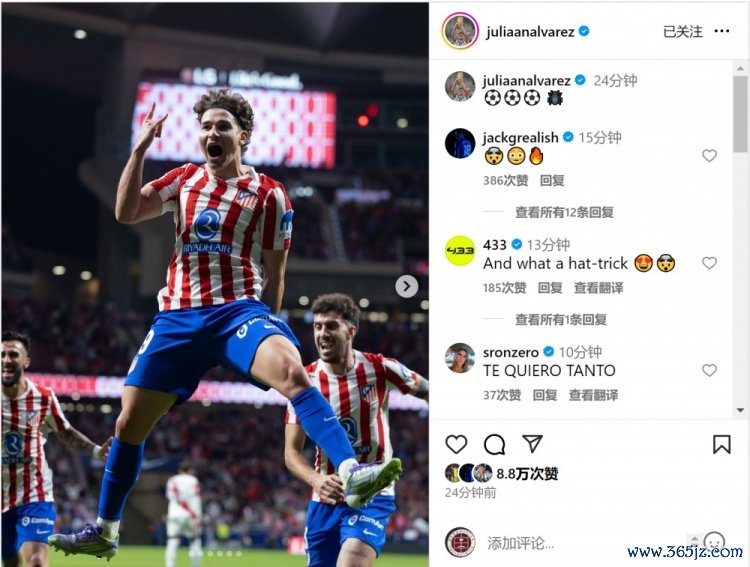Expand all 12 replies under jackgrealish
Viewport: 750px width, 567px height.
[564, 212]
